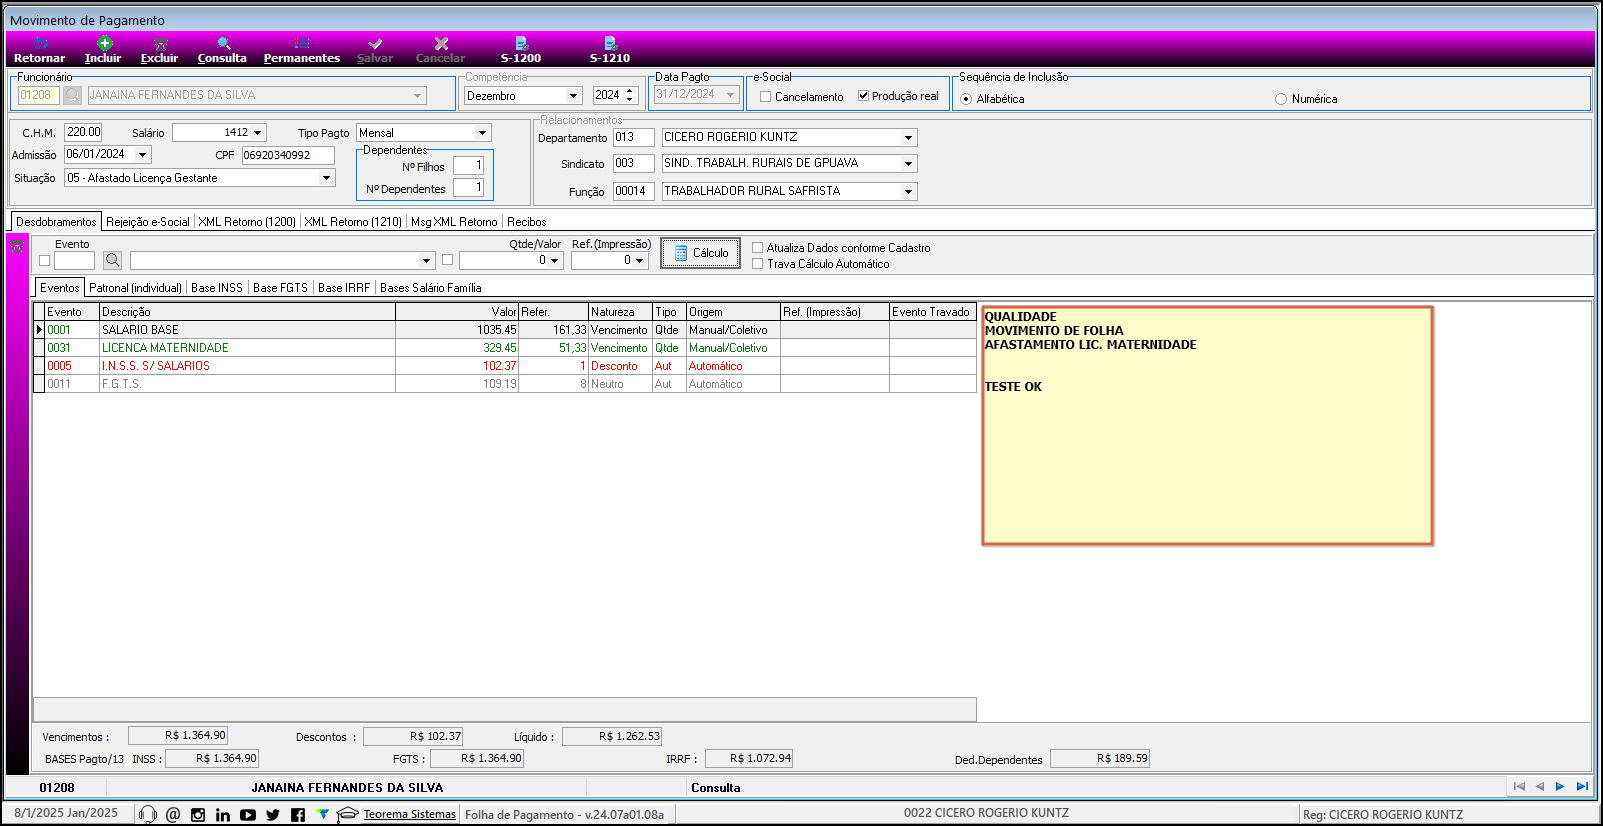The image size is (1603, 826).
Task: Increase the competência year 2024 spinner
Action: pos(630,92)
